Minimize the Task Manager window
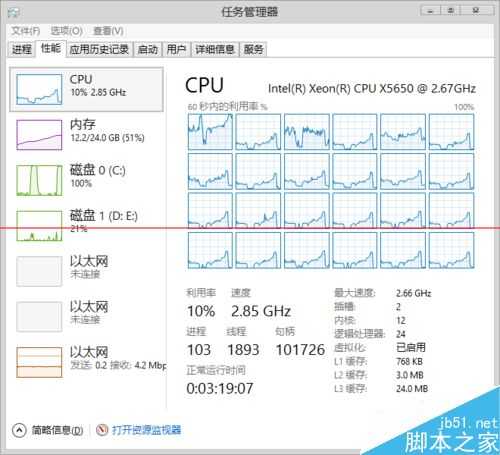This screenshot has height=455, width=500. [430, 11]
